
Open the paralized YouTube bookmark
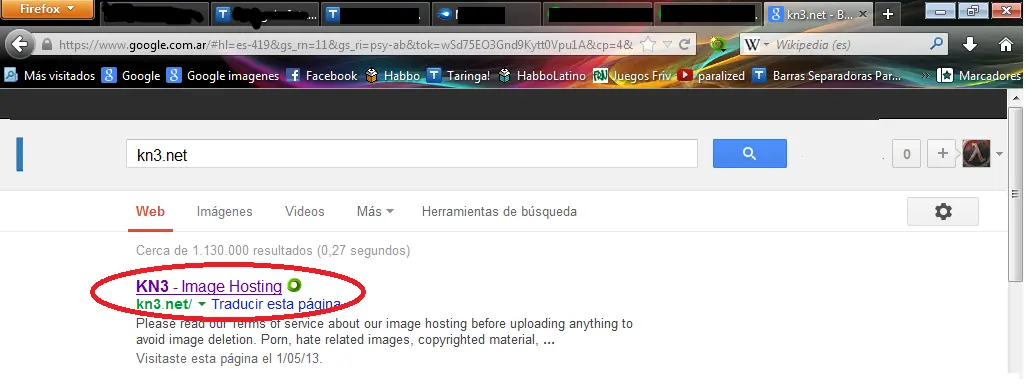point(711,76)
